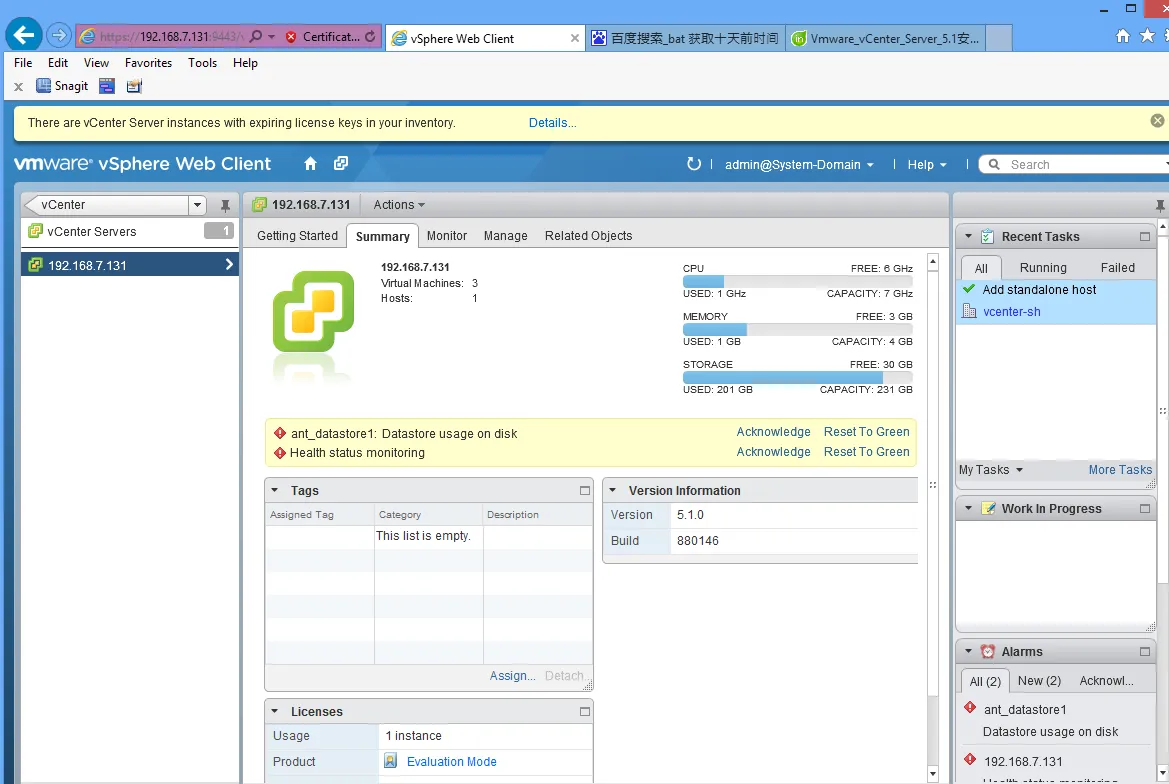Viewport: 1169px width, 784px height.
Task: Click the Evaluation Mode license icon
Action: (391, 761)
